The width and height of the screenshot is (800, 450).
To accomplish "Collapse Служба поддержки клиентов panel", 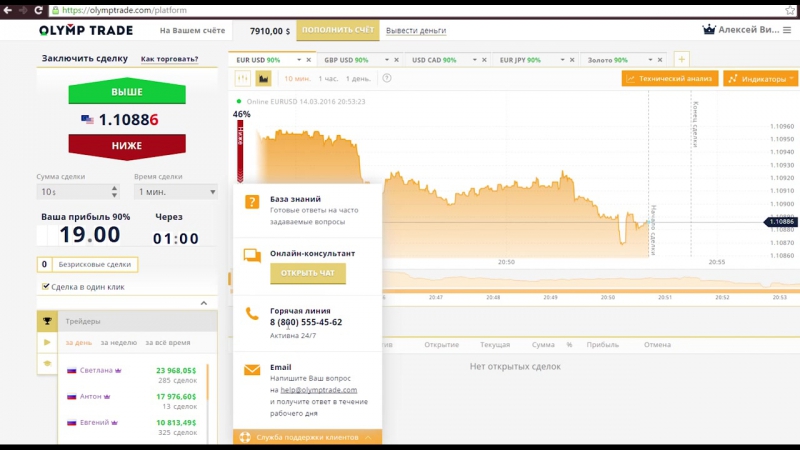I will [x=368, y=437].
